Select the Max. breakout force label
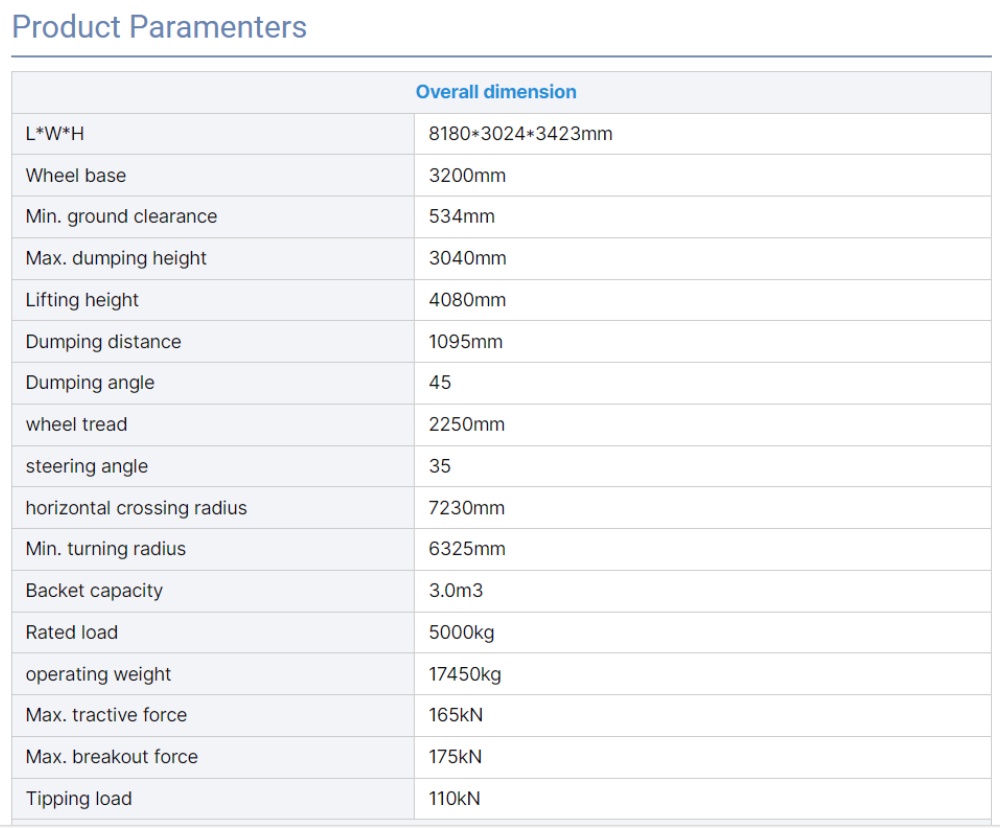This screenshot has height=828, width=1000. tap(112, 757)
